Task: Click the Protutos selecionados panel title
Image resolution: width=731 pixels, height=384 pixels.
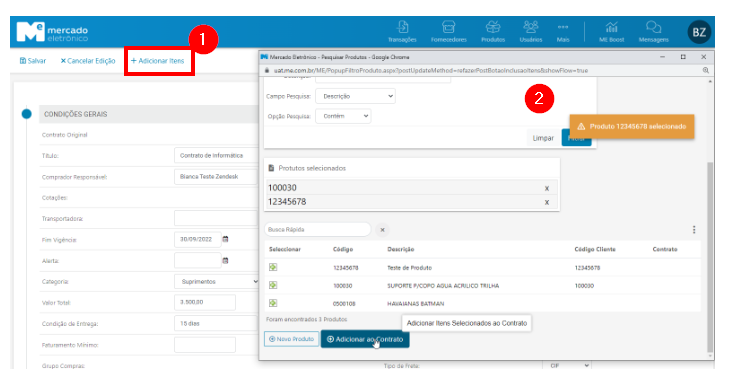Action: click(312, 168)
